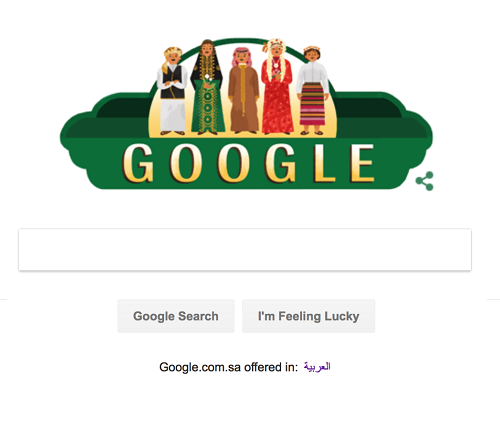Click the golden E in doodle

click(362, 163)
